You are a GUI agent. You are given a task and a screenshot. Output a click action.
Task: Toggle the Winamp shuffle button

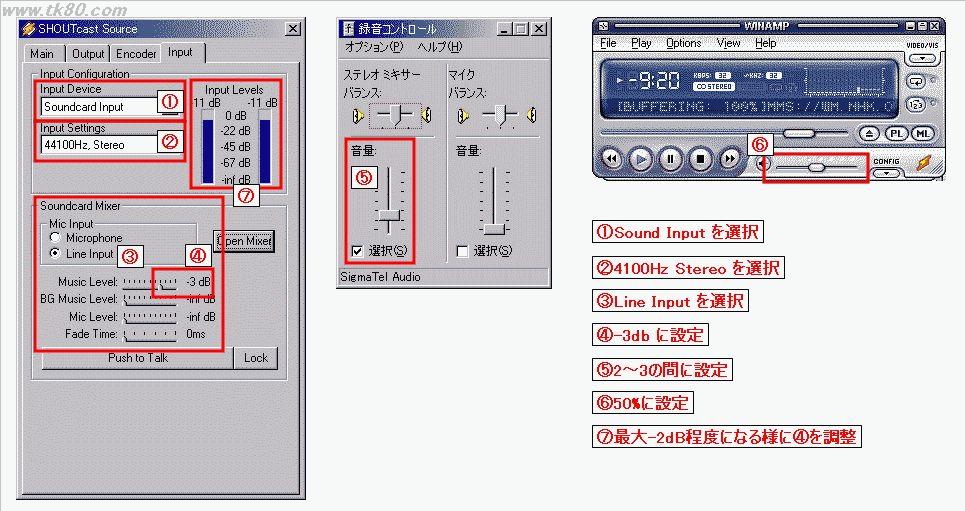[916, 105]
